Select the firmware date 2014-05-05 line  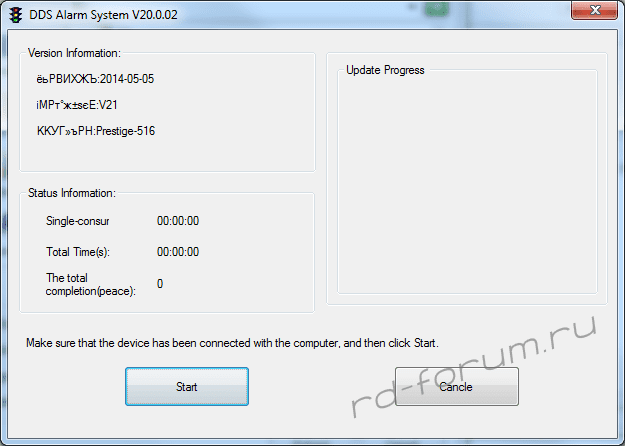point(95,79)
